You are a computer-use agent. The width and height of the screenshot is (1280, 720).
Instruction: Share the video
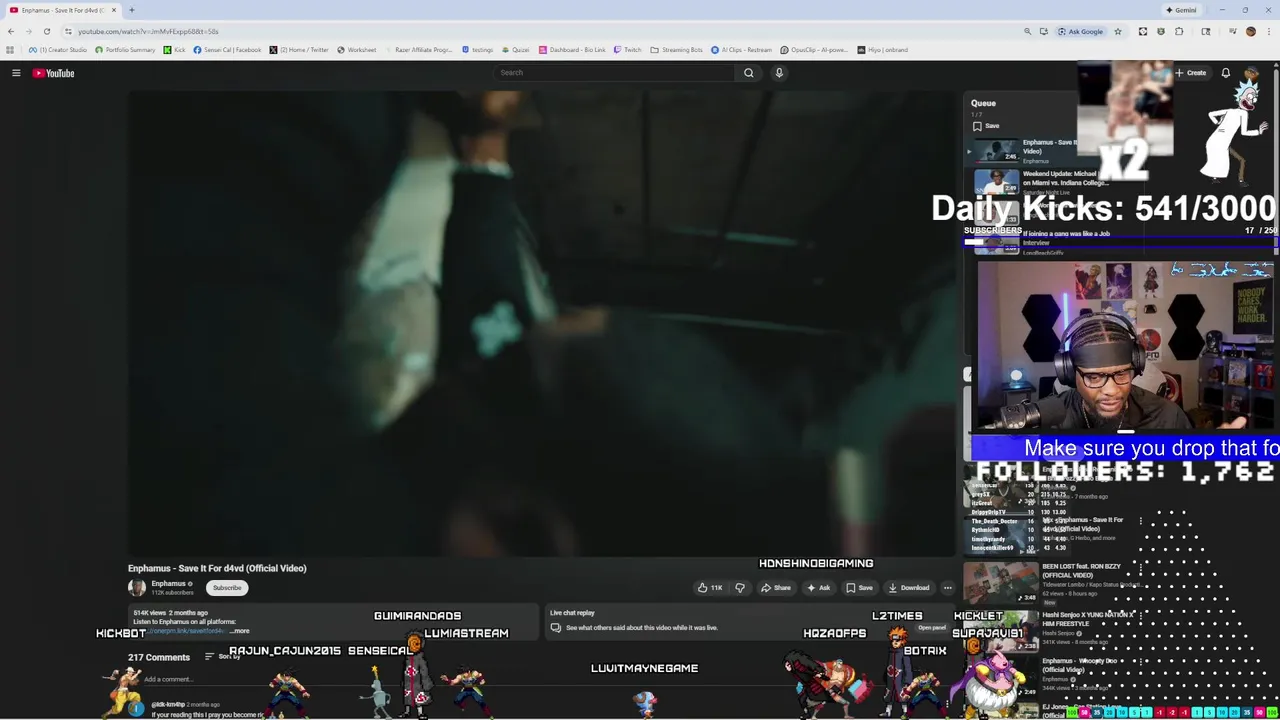tap(775, 588)
